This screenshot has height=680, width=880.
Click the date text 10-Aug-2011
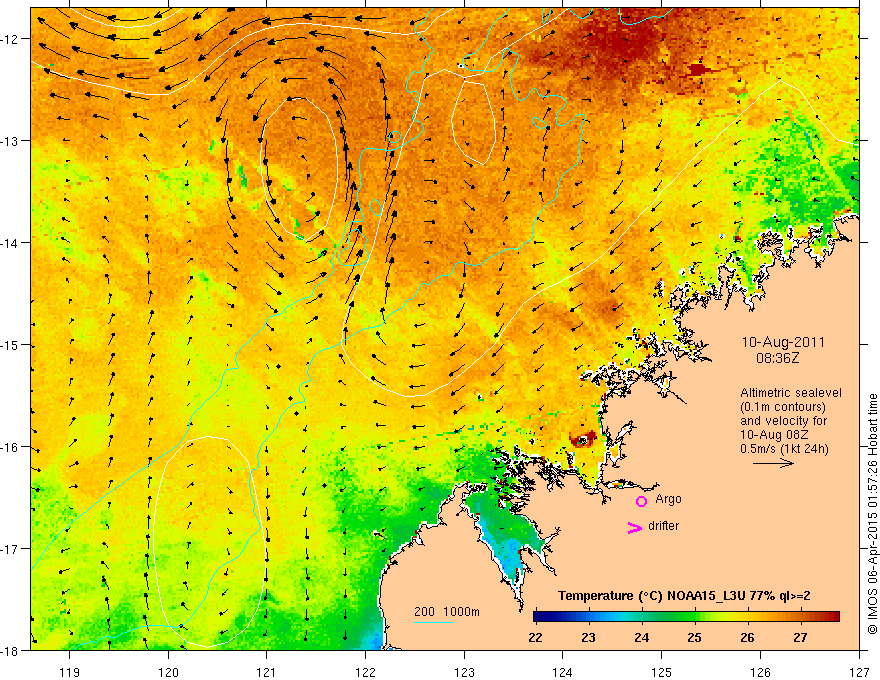click(x=783, y=342)
